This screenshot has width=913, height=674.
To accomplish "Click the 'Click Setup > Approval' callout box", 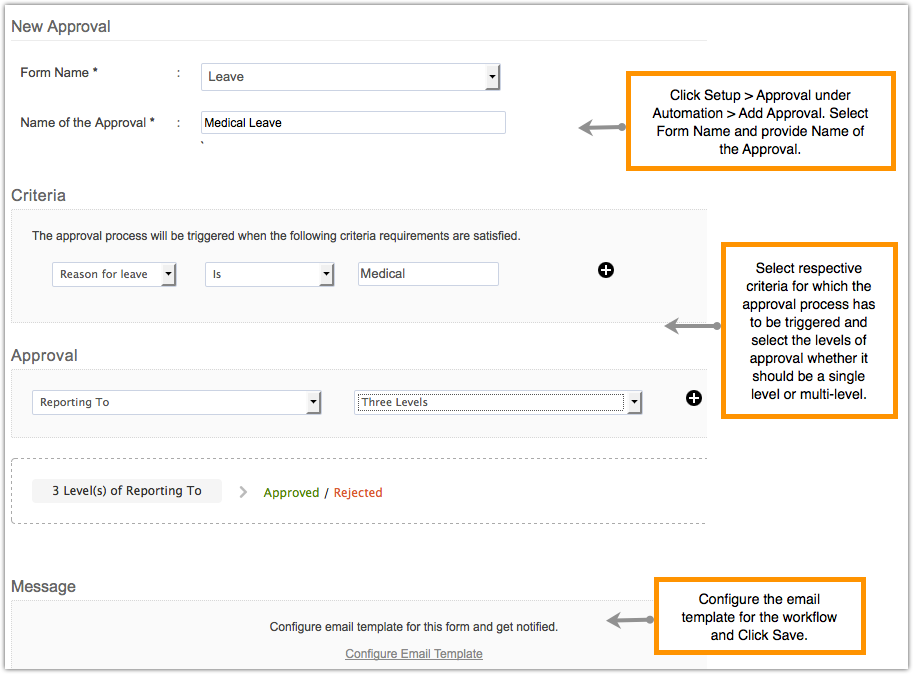I will click(760, 121).
